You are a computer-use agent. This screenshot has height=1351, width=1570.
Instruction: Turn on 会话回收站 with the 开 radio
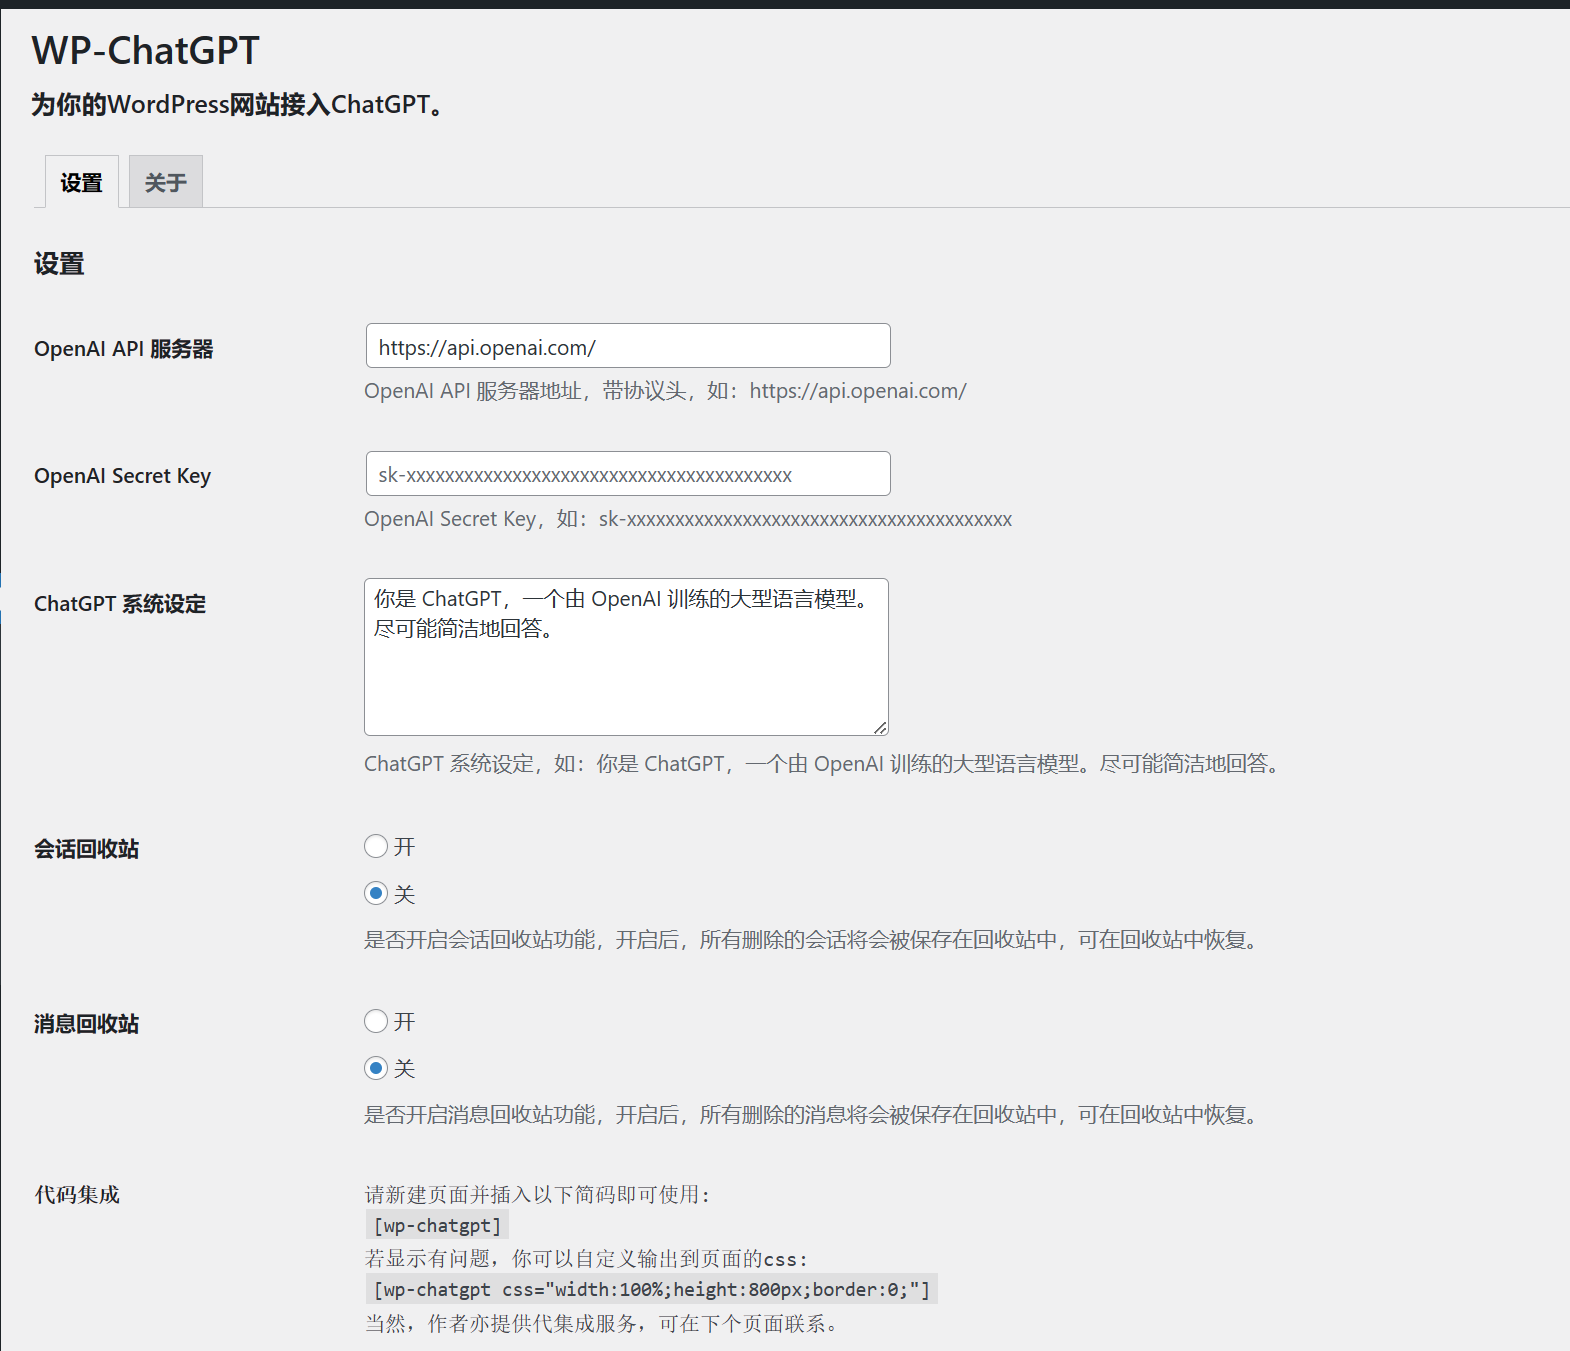[x=376, y=847]
